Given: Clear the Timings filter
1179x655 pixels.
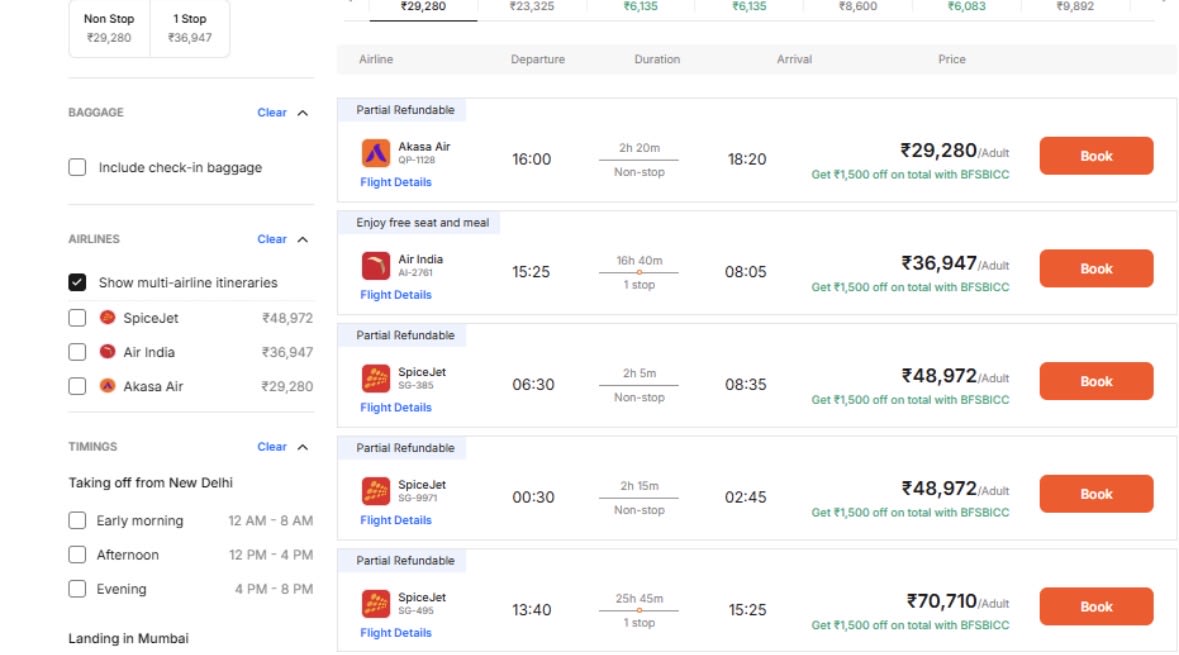Looking at the screenshot, I should (x=271, y=447).
